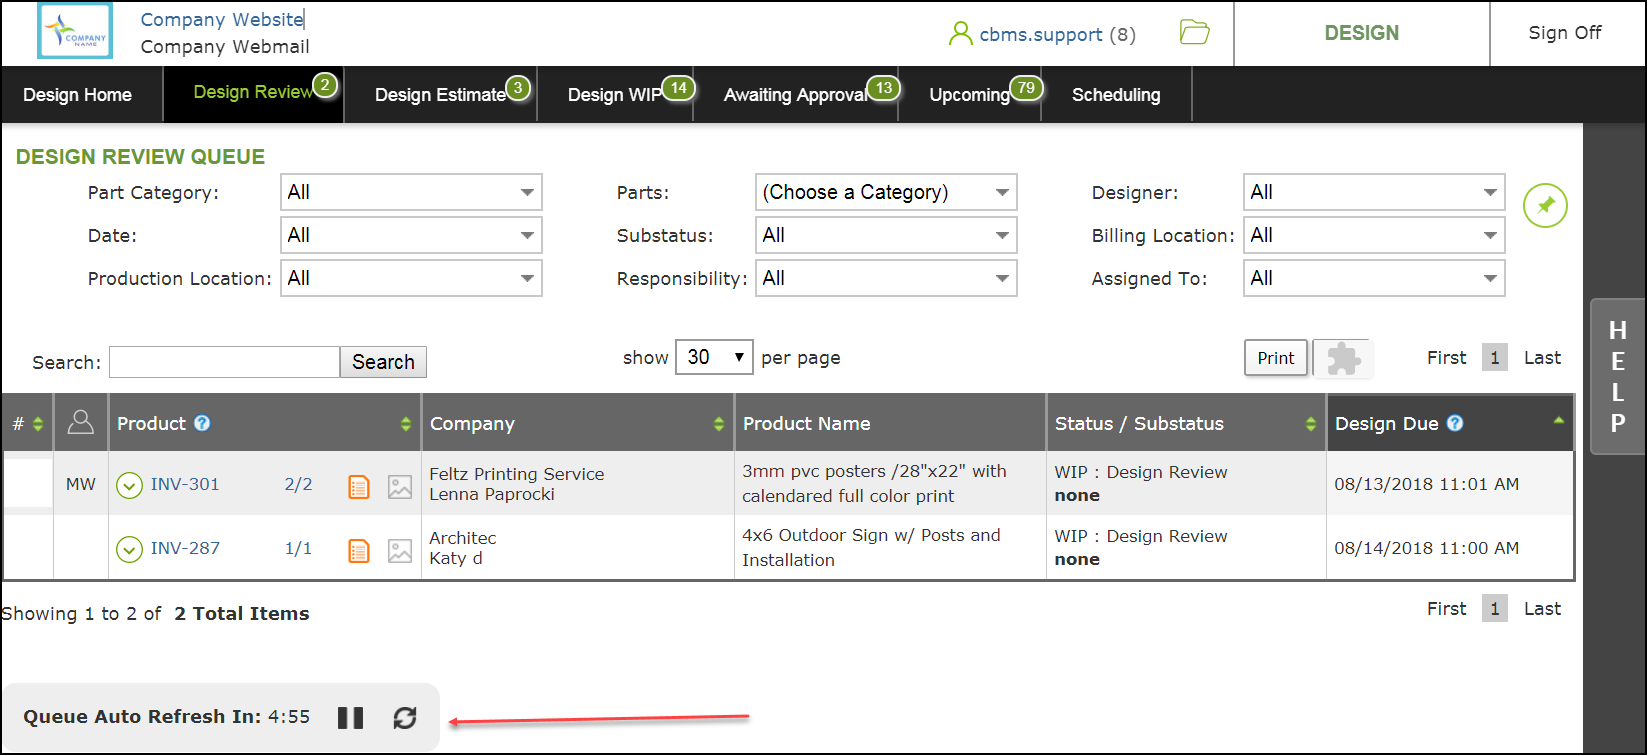The width and height of the screenshot is (1647, 755).
Task: Open the Awaiting Approval tab
Action: tap(796, 95)
